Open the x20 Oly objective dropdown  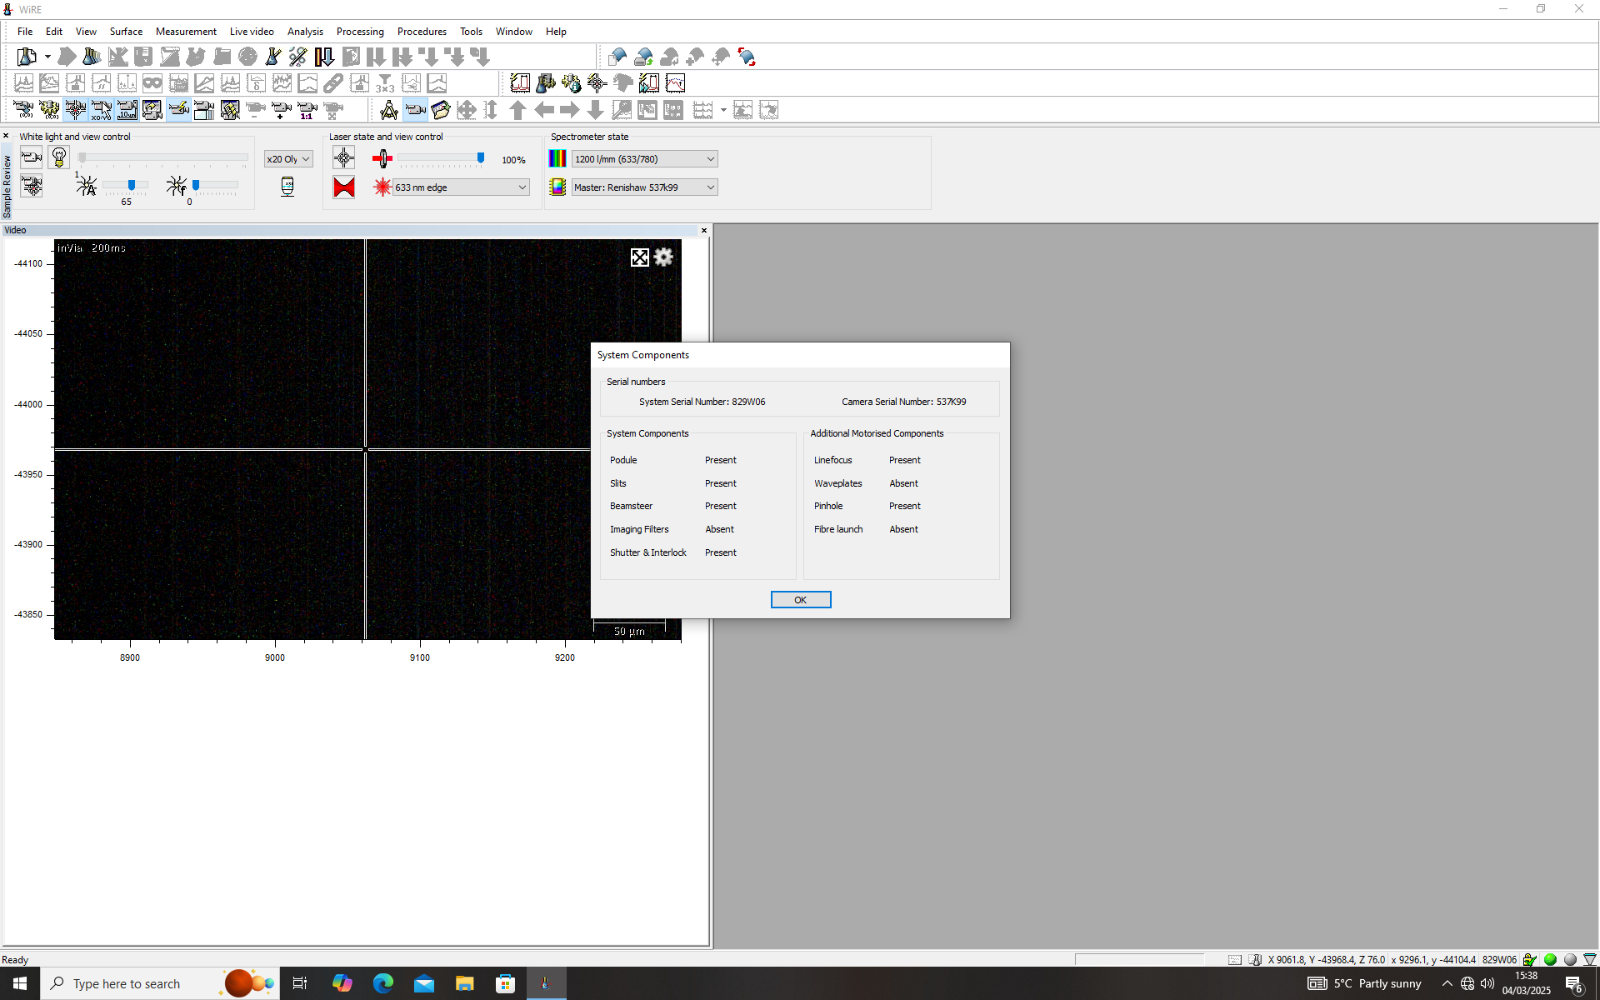pos(289,159)
